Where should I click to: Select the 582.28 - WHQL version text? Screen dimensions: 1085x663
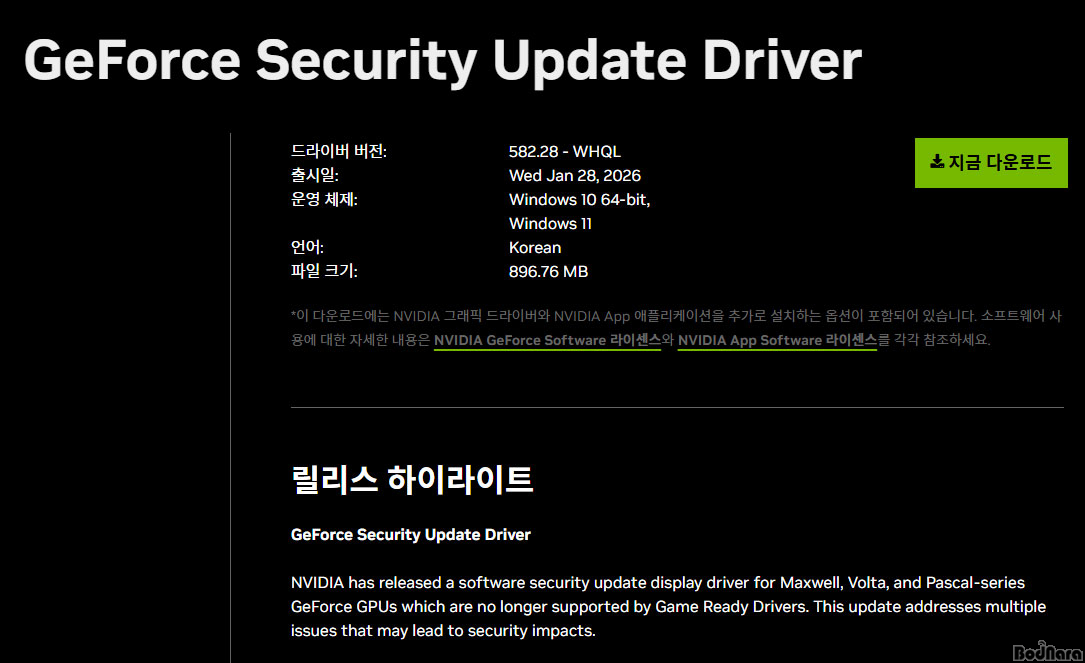pyautogui.click(x=565, y=152)
